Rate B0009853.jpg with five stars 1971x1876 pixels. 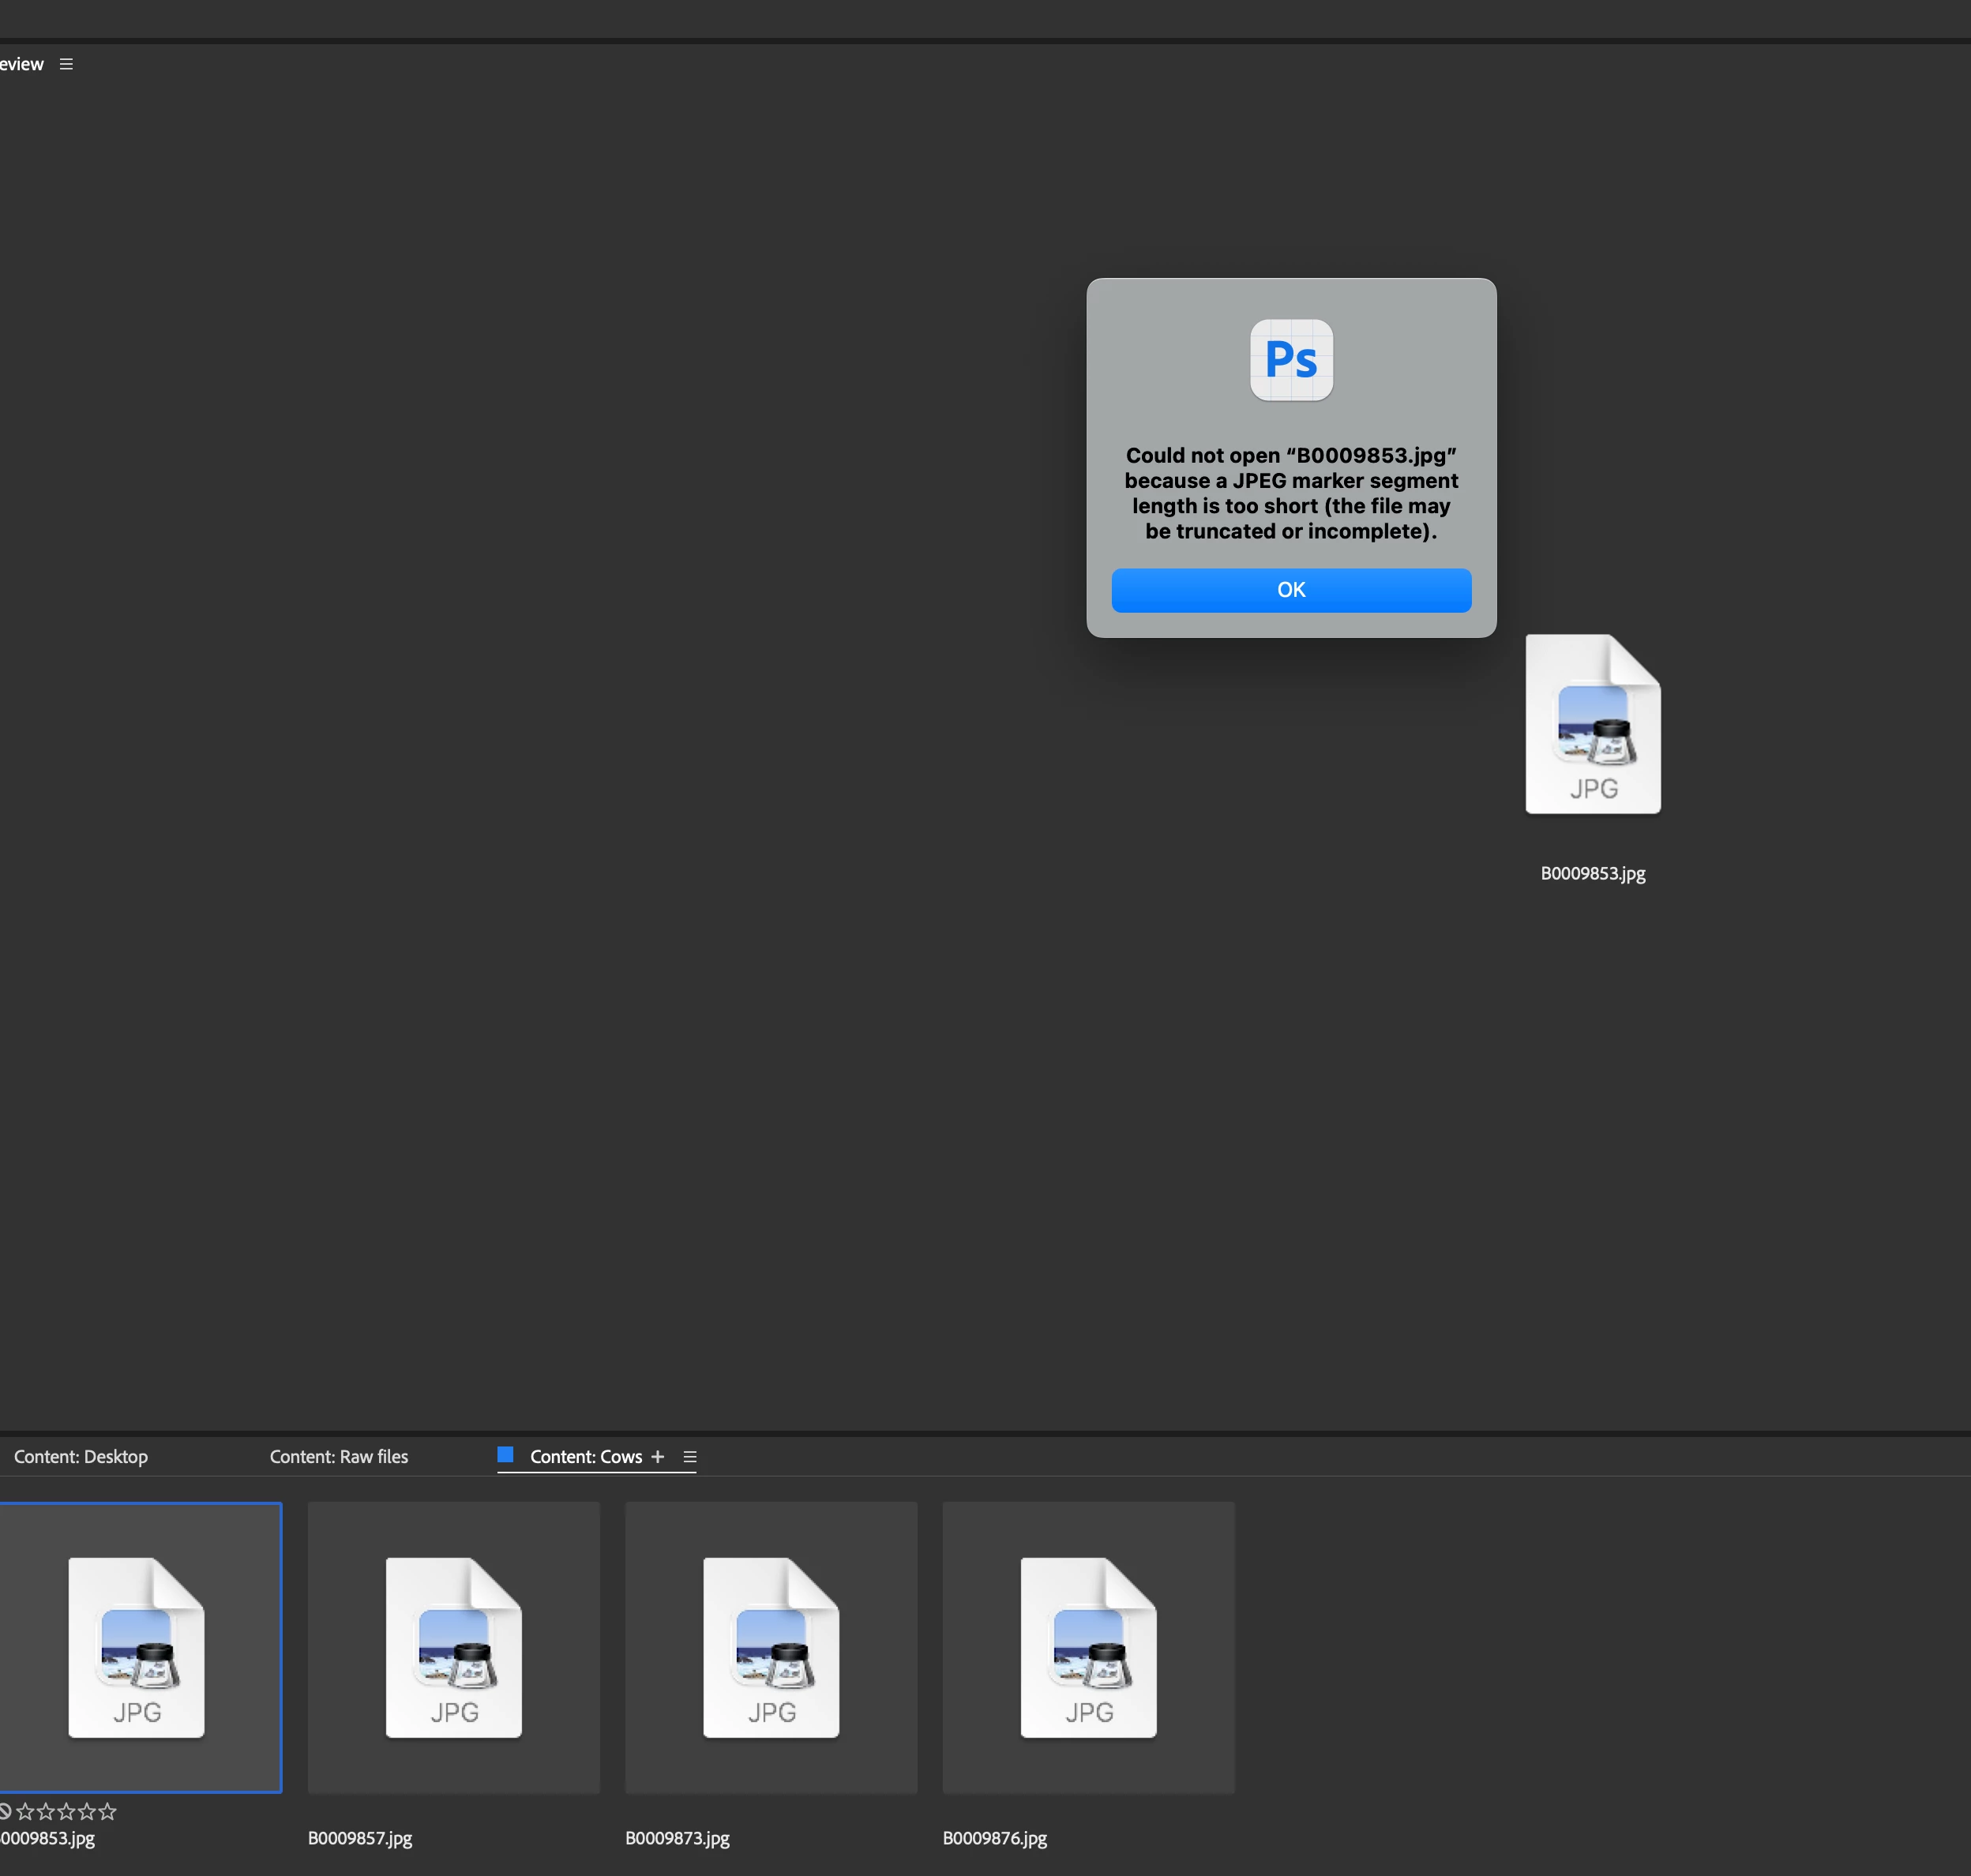point(107,1811)
